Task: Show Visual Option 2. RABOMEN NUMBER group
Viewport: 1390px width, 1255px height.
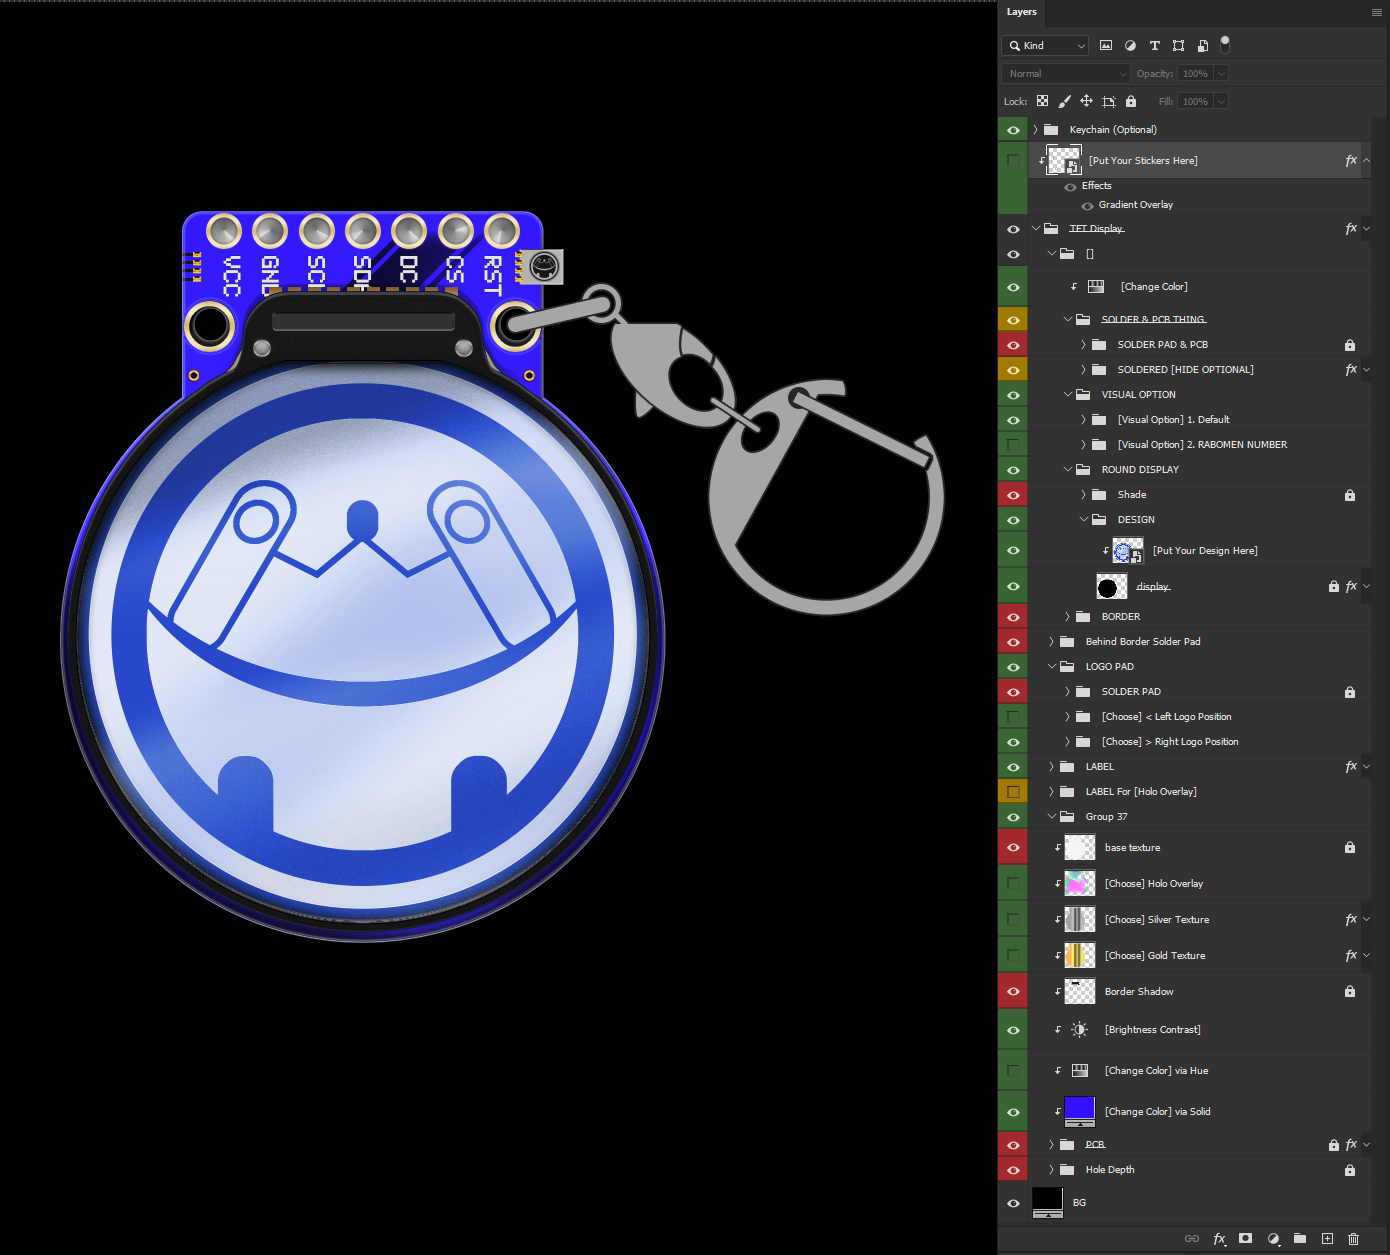Action: pos(1013,445)
